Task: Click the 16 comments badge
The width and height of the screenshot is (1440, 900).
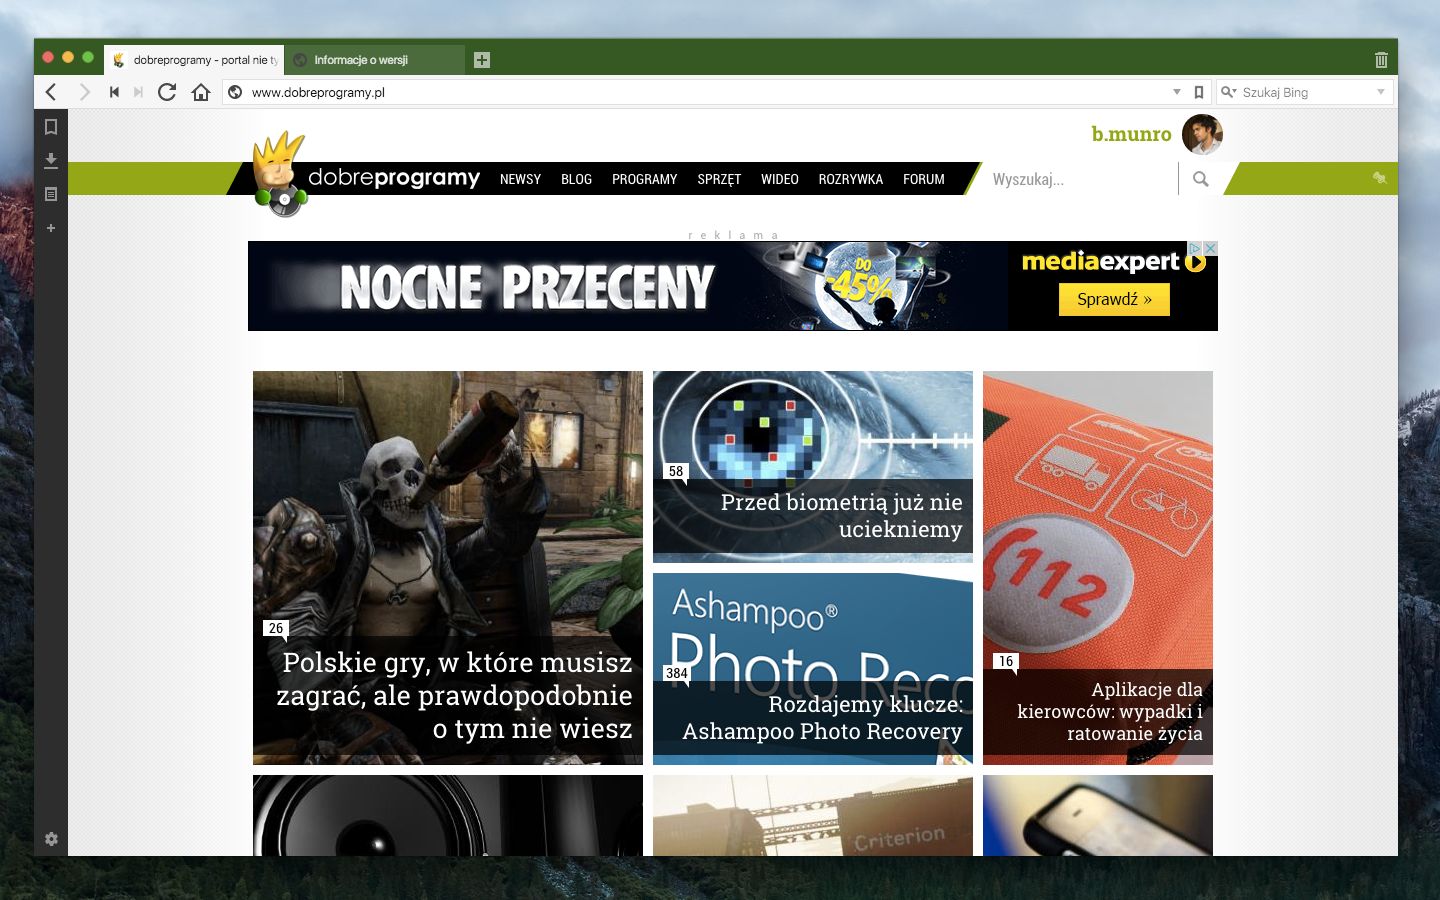Action: click(x=1006, y=661)
